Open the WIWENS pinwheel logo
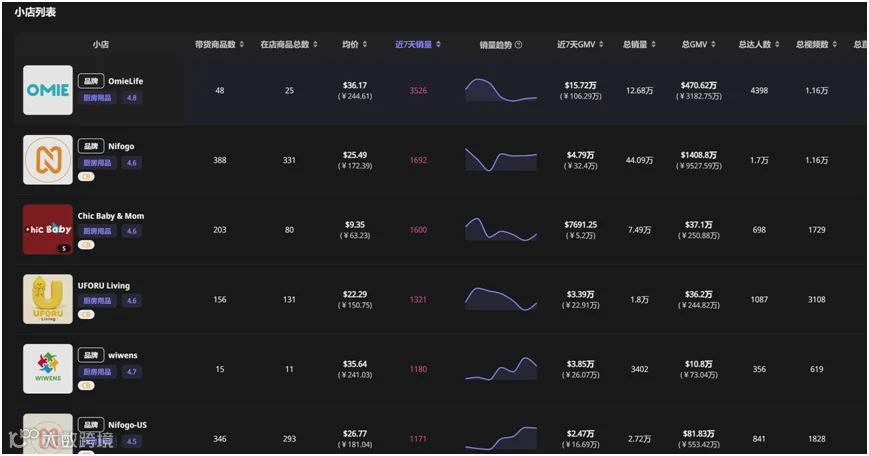Screen dimensions: 869x456 click(x=48, y=369)
